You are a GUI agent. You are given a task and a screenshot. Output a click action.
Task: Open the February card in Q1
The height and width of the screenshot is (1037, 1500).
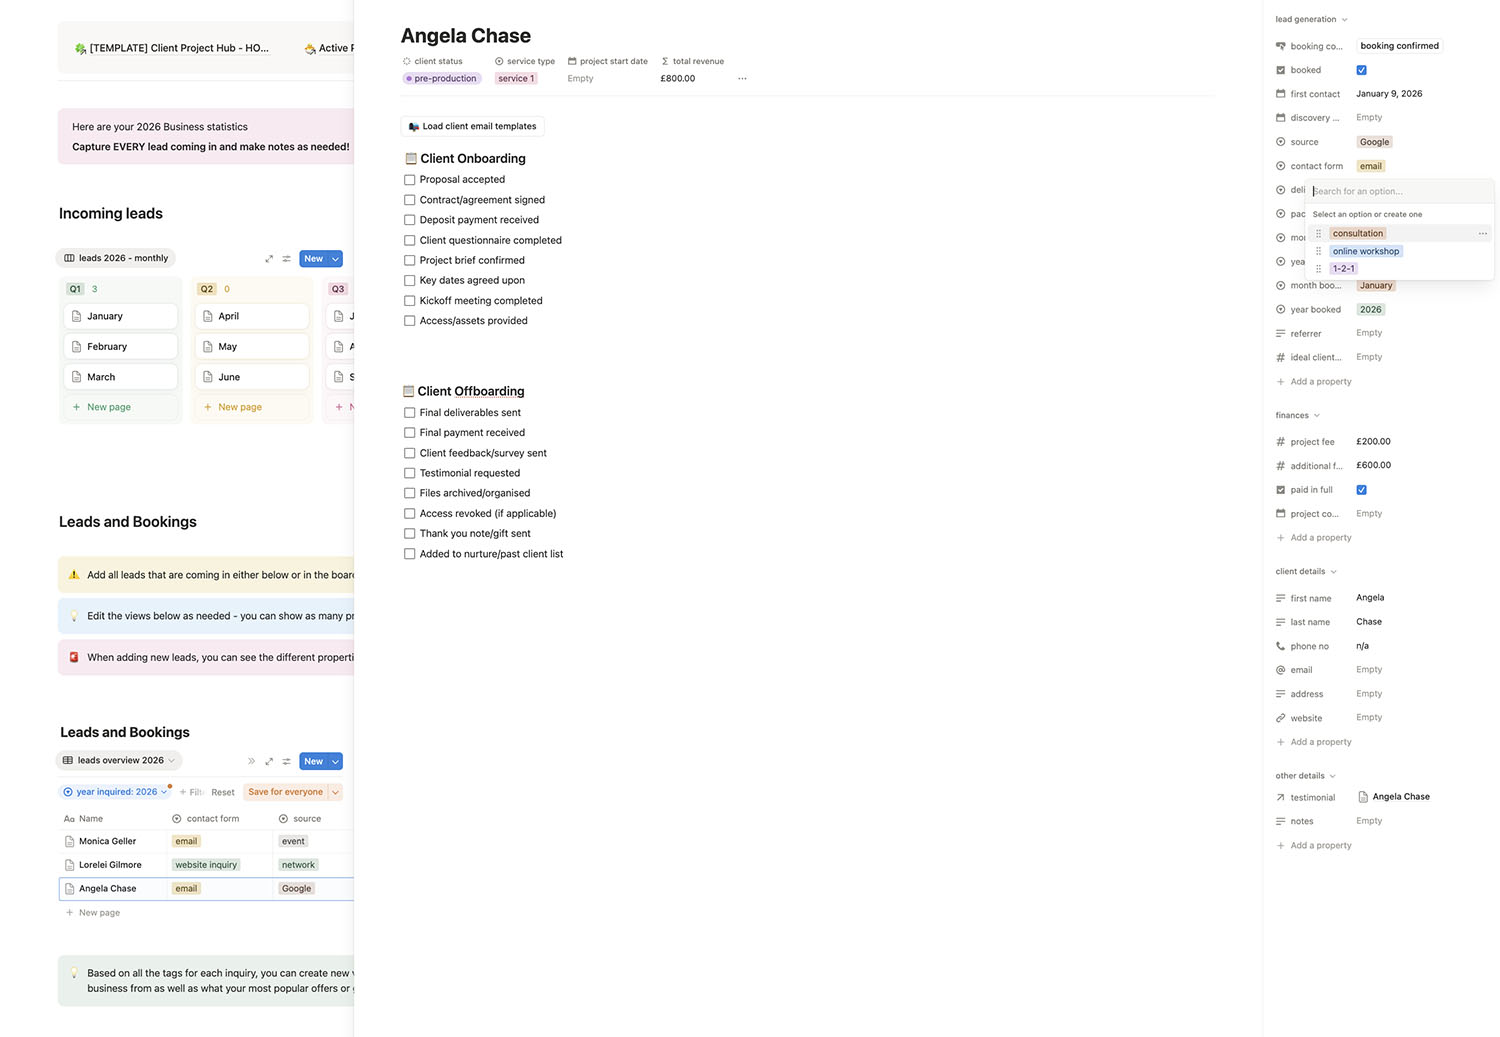tap(121, 347)
